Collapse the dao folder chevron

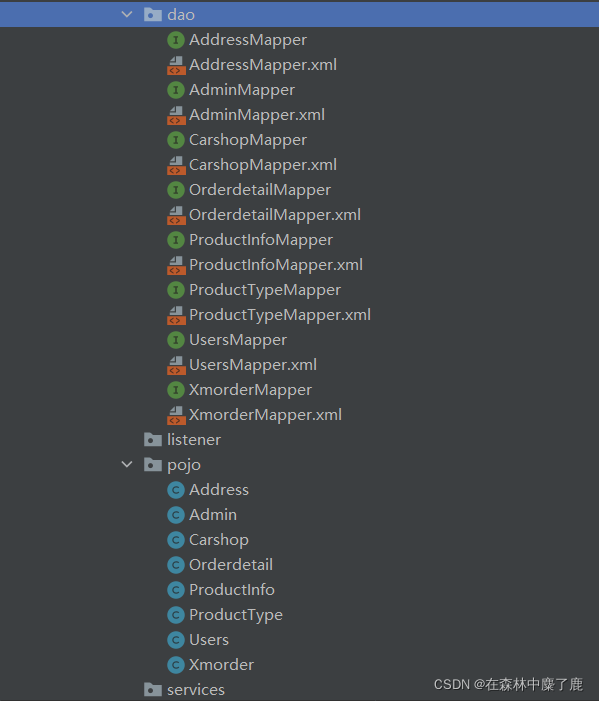click(x=127, y=15)
